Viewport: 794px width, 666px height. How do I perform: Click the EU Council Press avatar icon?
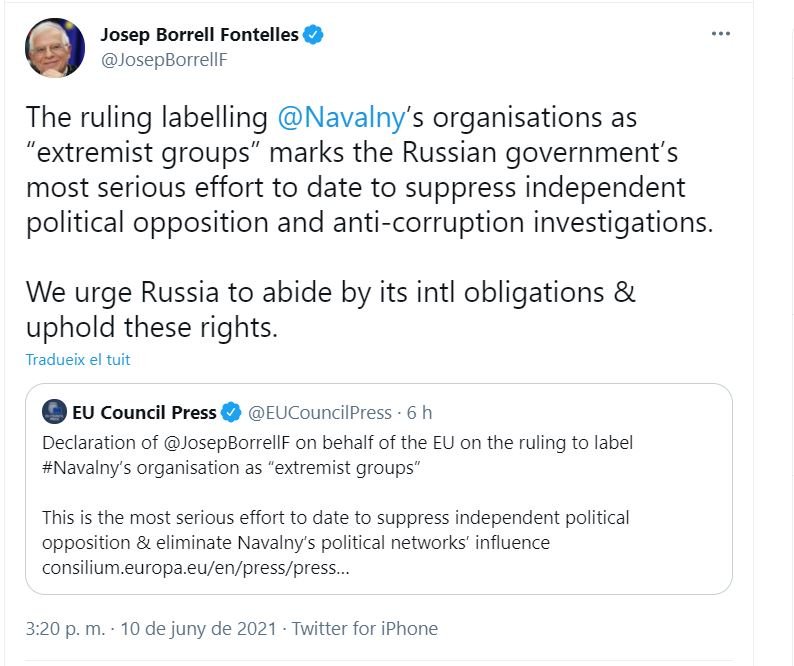(x=55, y=412)
